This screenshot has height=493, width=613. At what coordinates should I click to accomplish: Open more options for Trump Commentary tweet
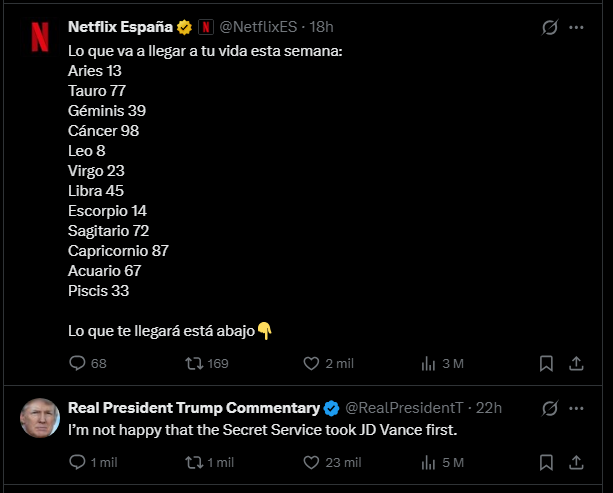[576, 409]
